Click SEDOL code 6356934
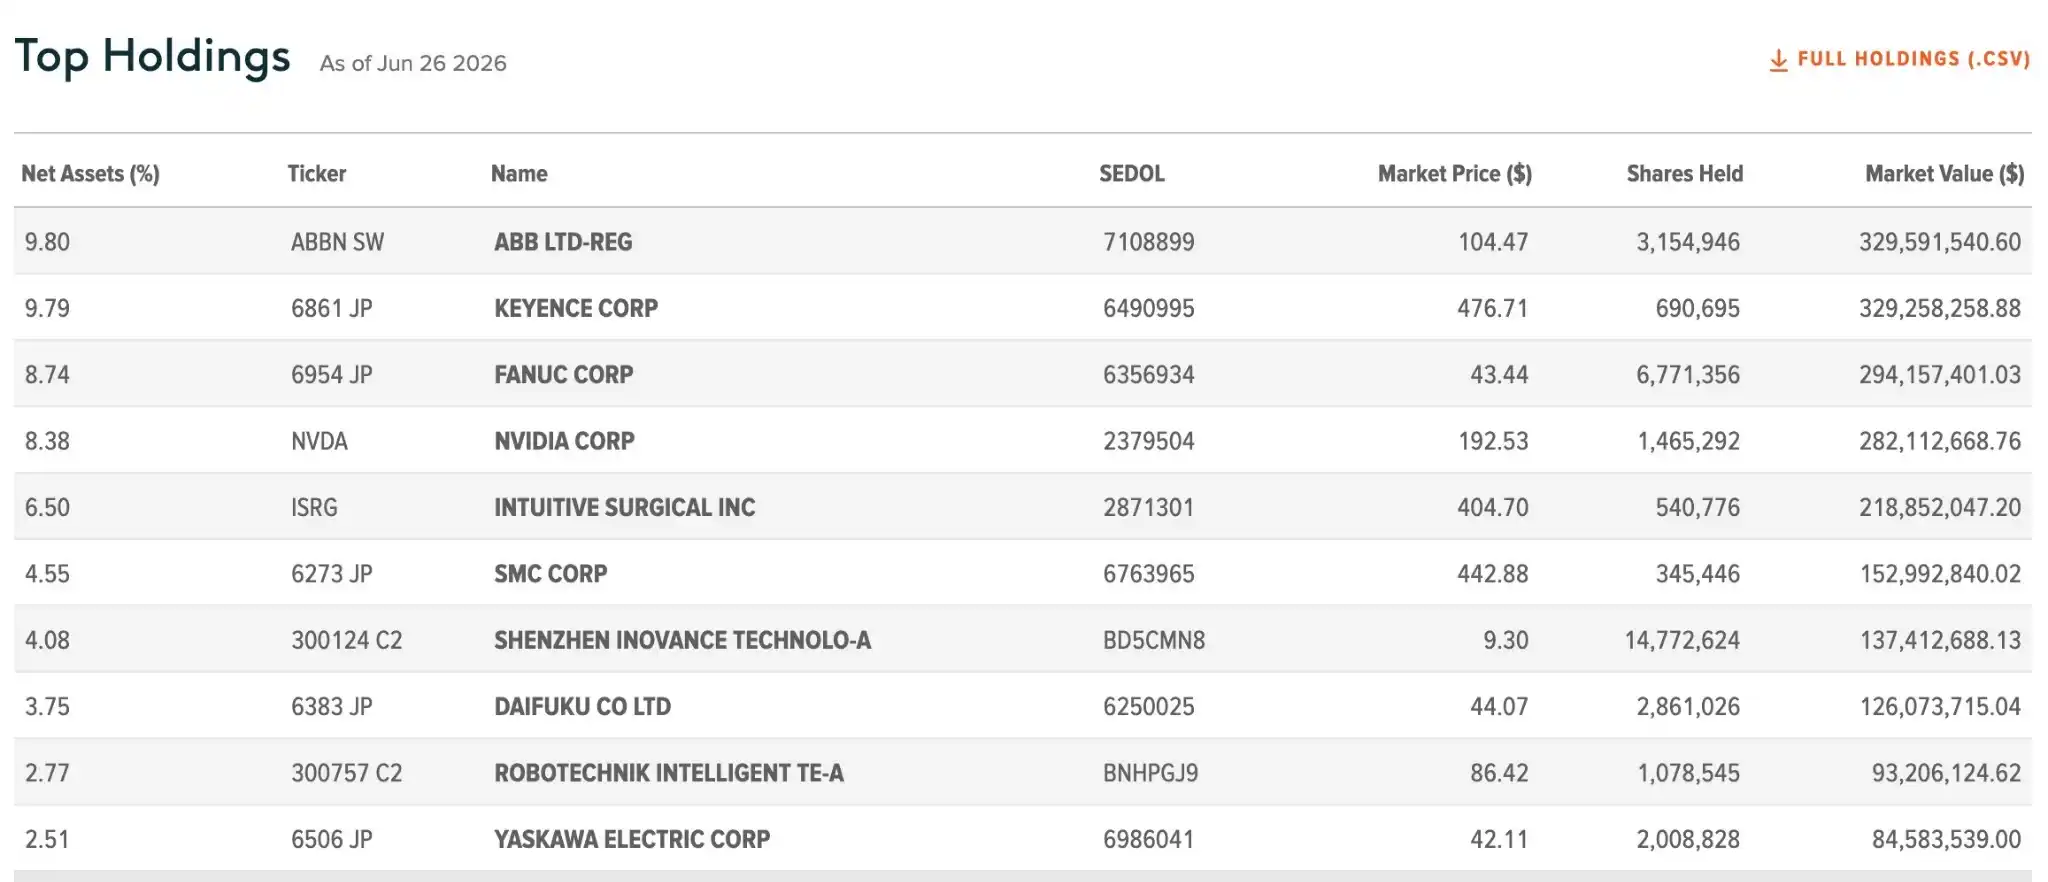Screen dimensions: 2048x882 click(x=1149, y=375)
